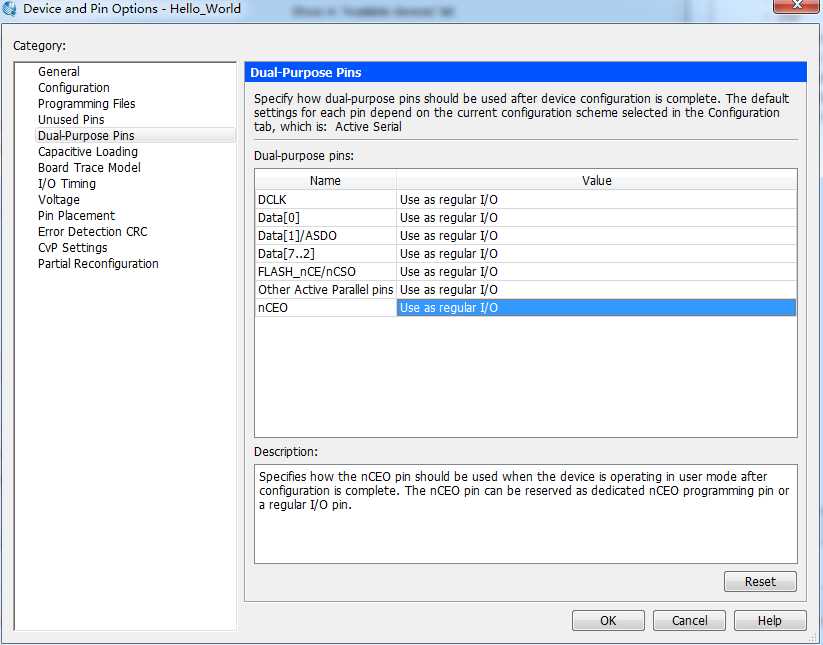
Task: Open Help for this dialog
Action: click(769, 621)
